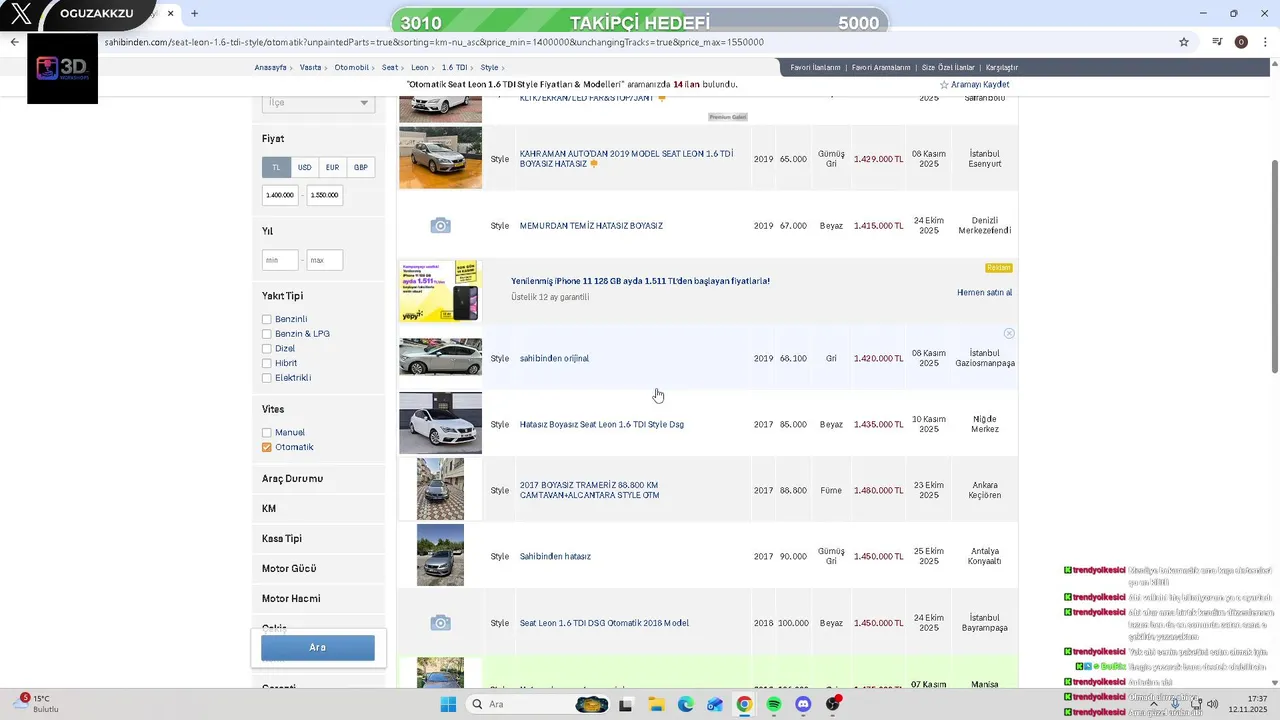Image resolution: width=1280 pixels, height=720 pixels.
Task: Click the maximum price field
Action: pos(324,195)
